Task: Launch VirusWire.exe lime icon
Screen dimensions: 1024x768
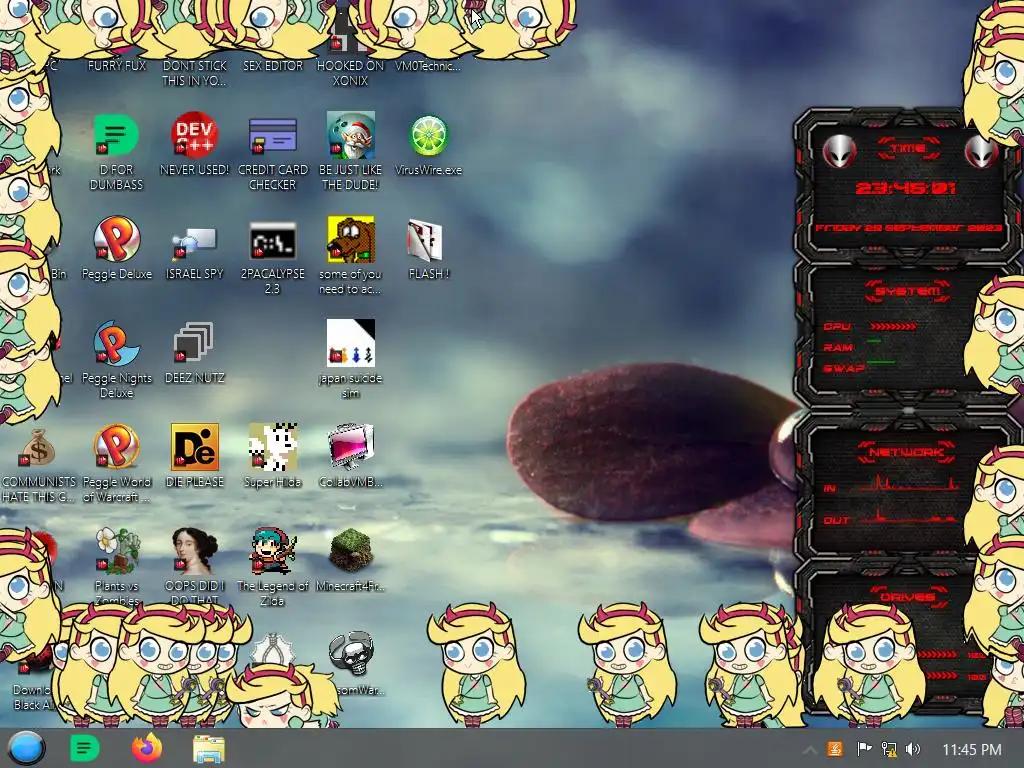Action: pos(428,136)
